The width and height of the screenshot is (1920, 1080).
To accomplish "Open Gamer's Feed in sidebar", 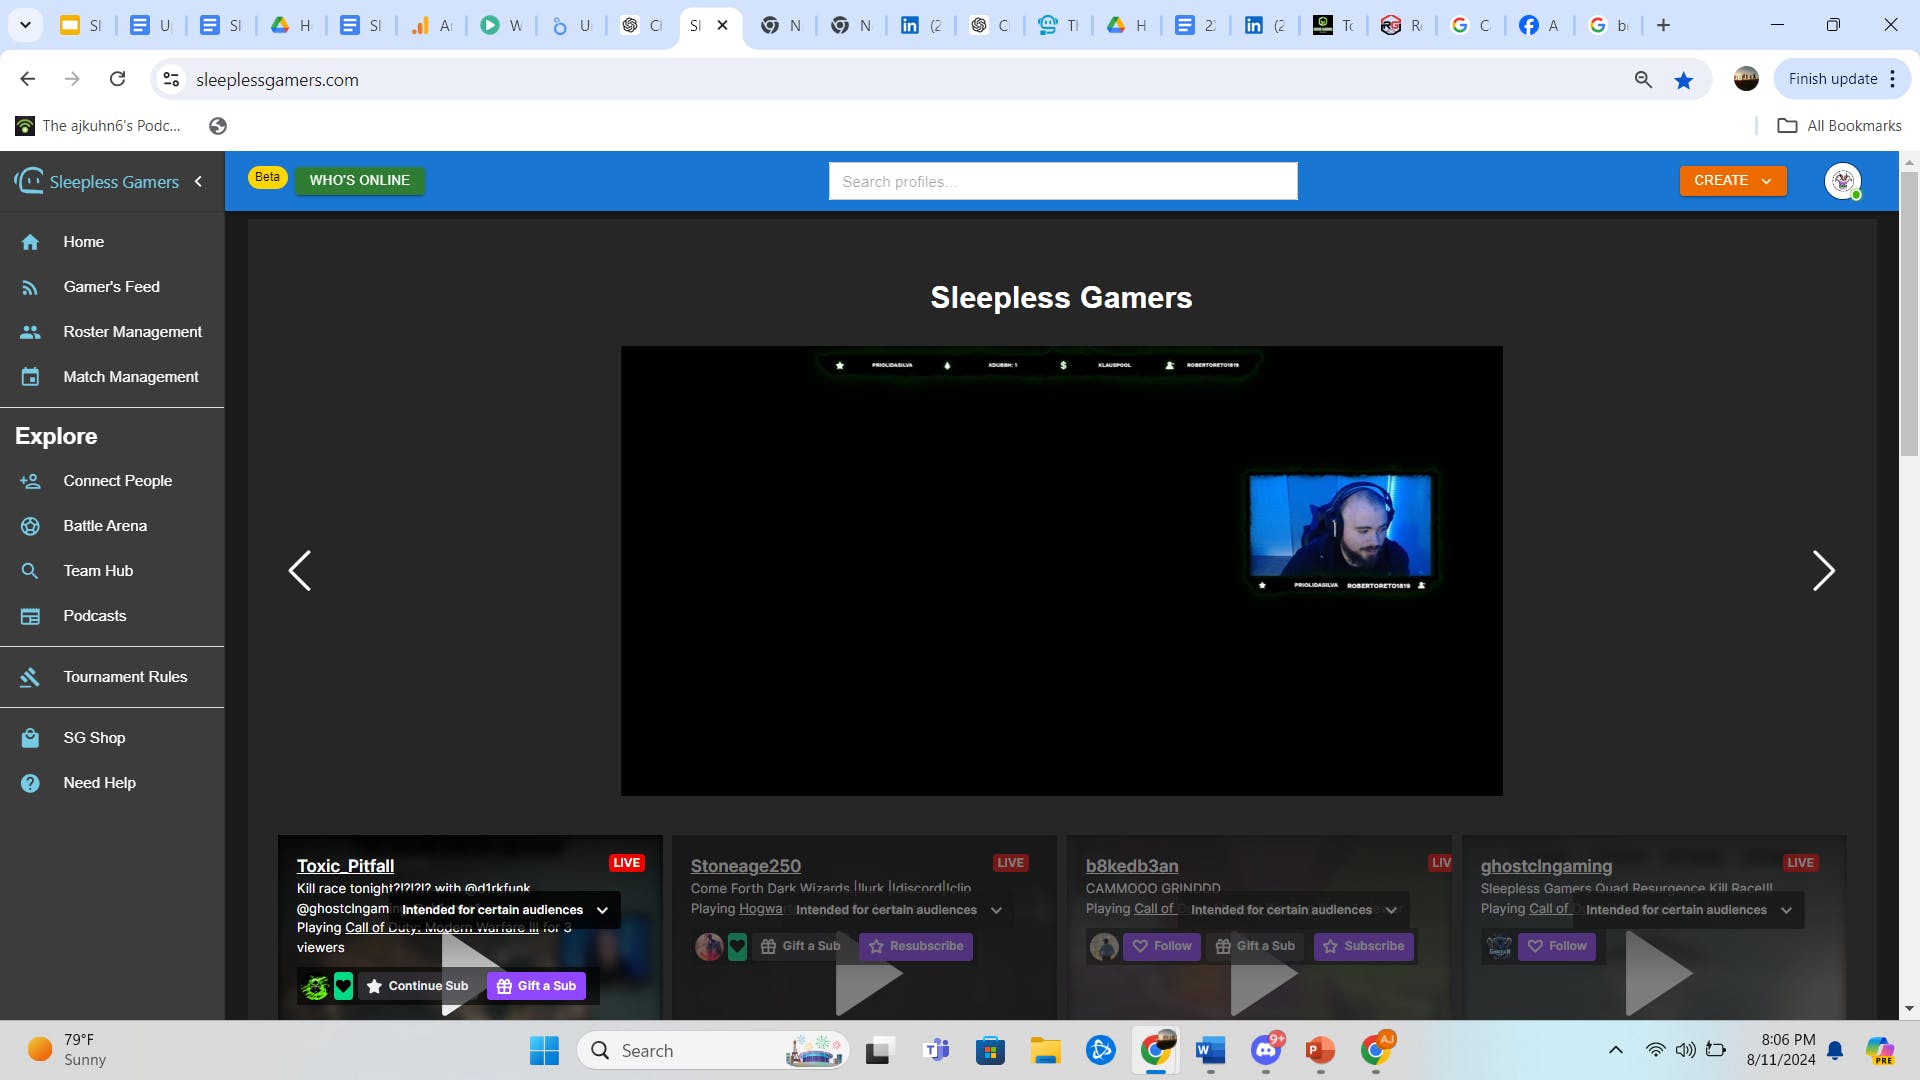I will (x=111, y=287).
